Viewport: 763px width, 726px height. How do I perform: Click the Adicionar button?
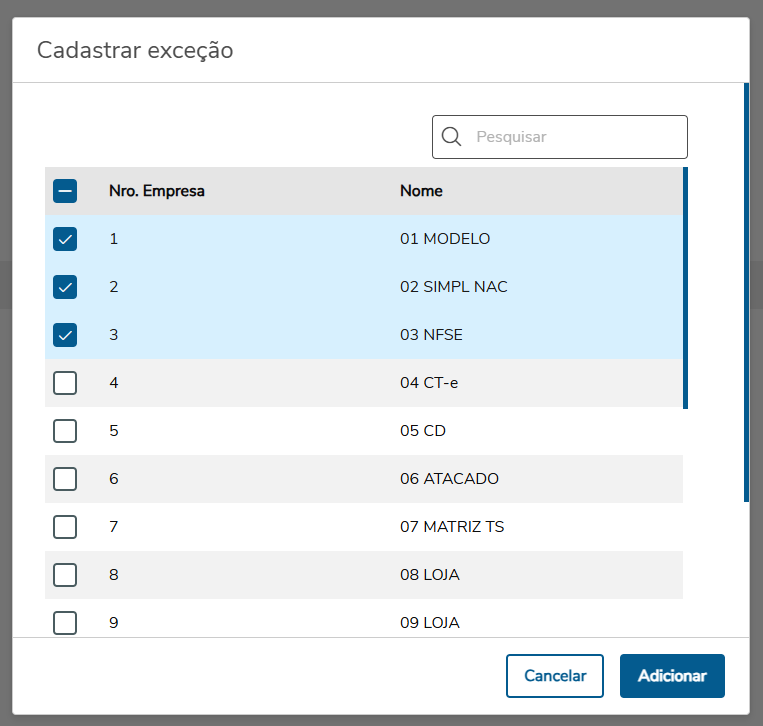672,676
